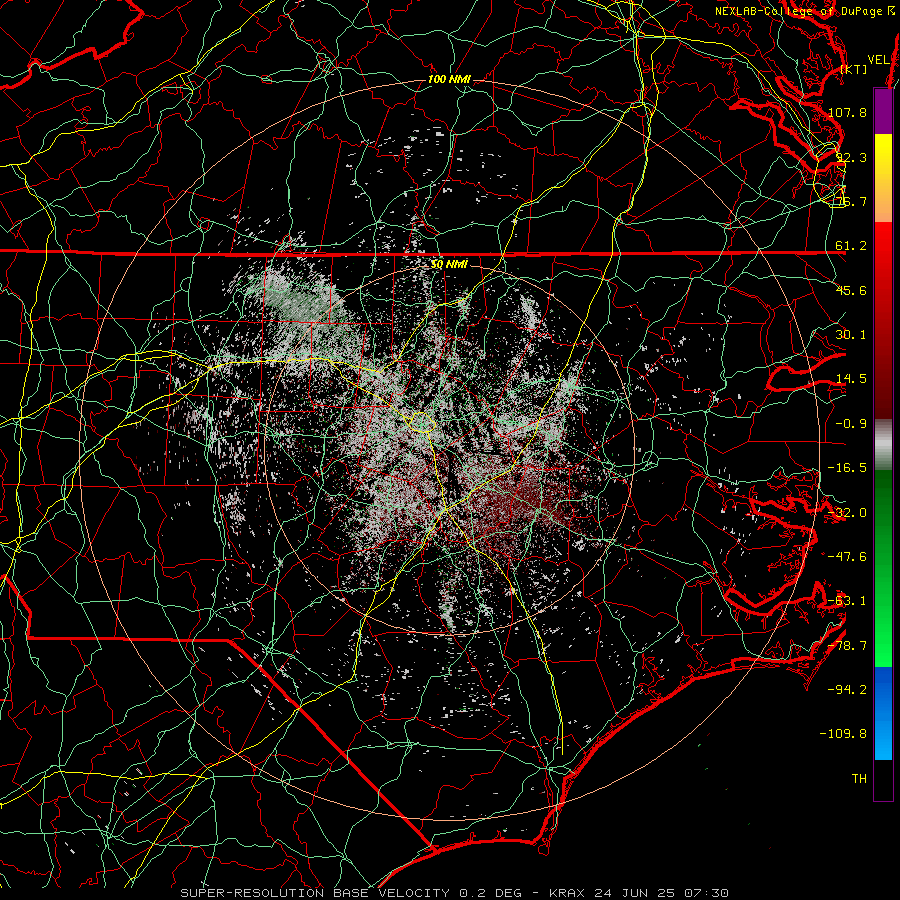Click the TH threshold legend label
Image resolution: width=900 pixels, height=900 pixels.
[859, 778]
